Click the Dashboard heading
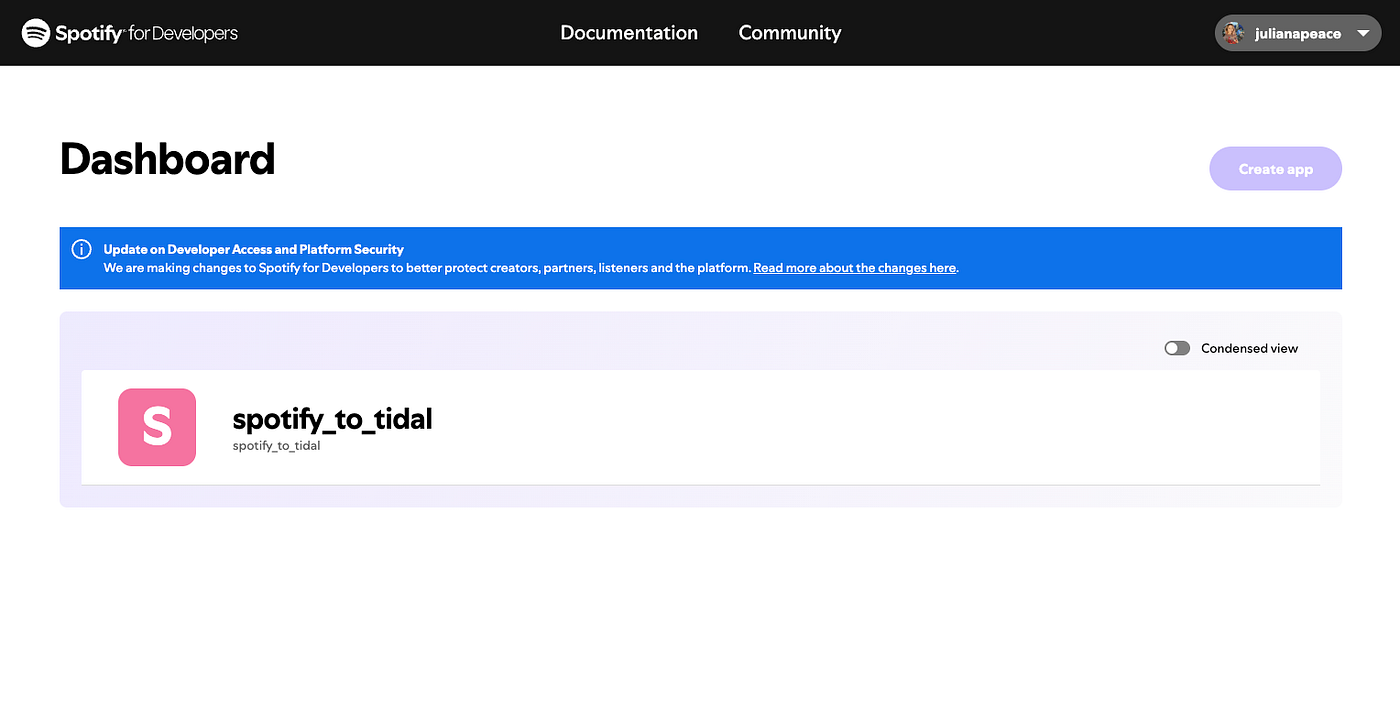The width and height of the screenshot is (1400, 720). 167,159
